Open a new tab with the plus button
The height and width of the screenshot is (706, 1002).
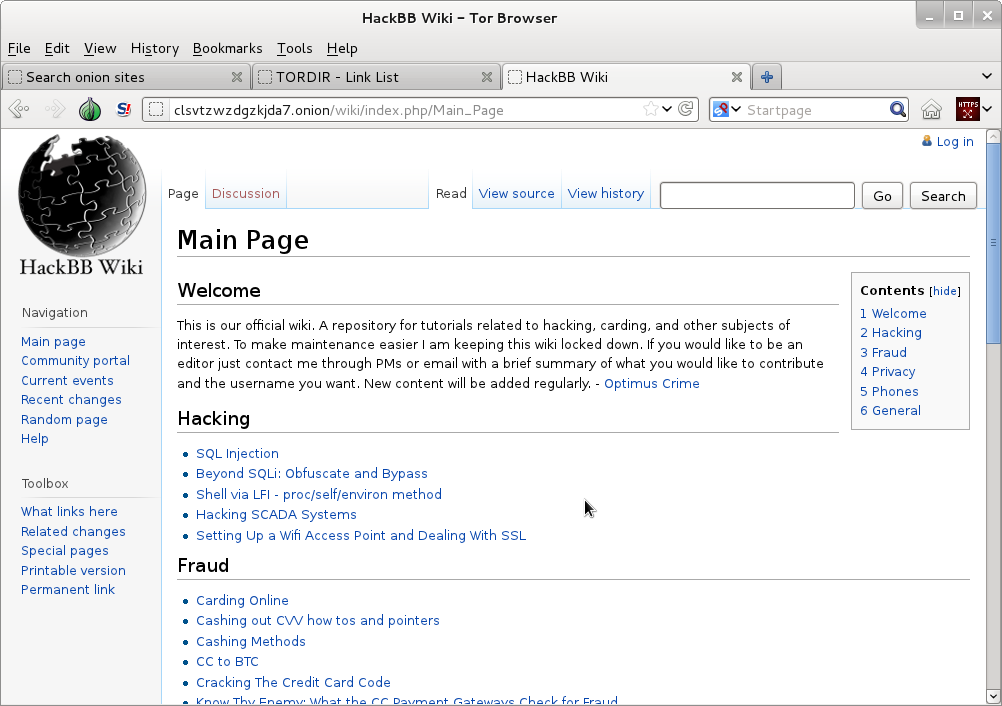click(x=766, y=76)
